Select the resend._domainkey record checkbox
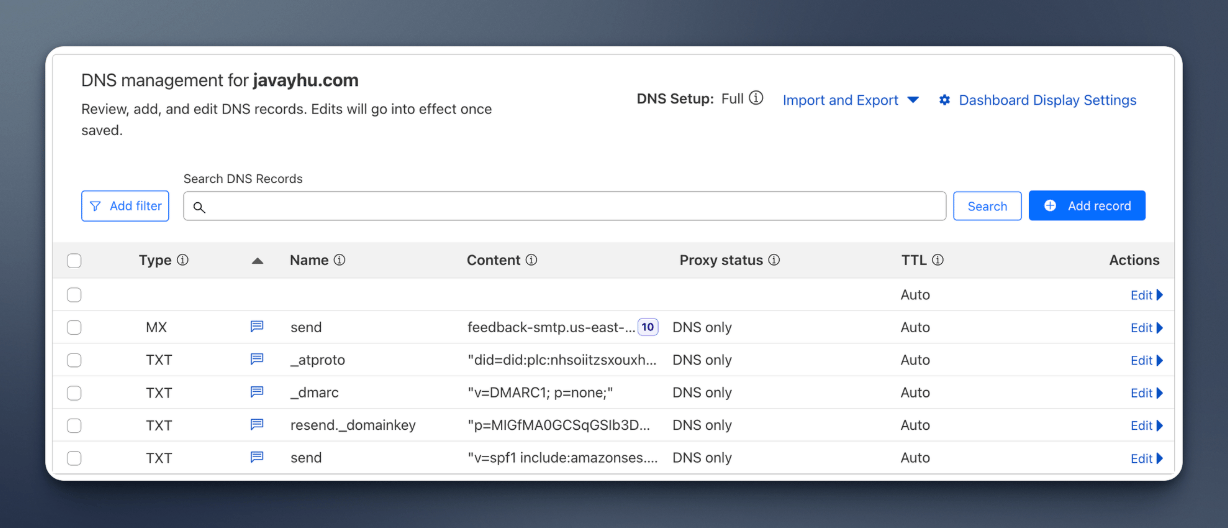The image size is (1228, 528). tap(74, 425)
